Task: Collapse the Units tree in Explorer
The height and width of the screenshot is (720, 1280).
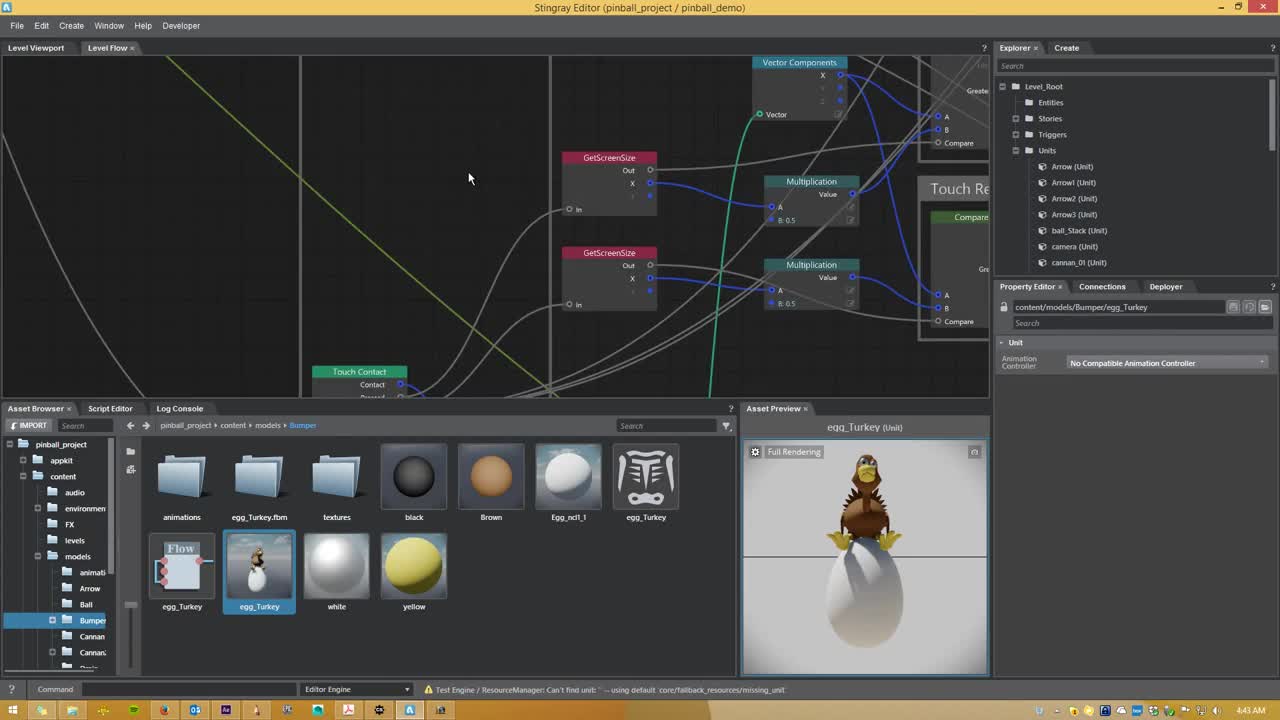Action: click(1016, 150)
